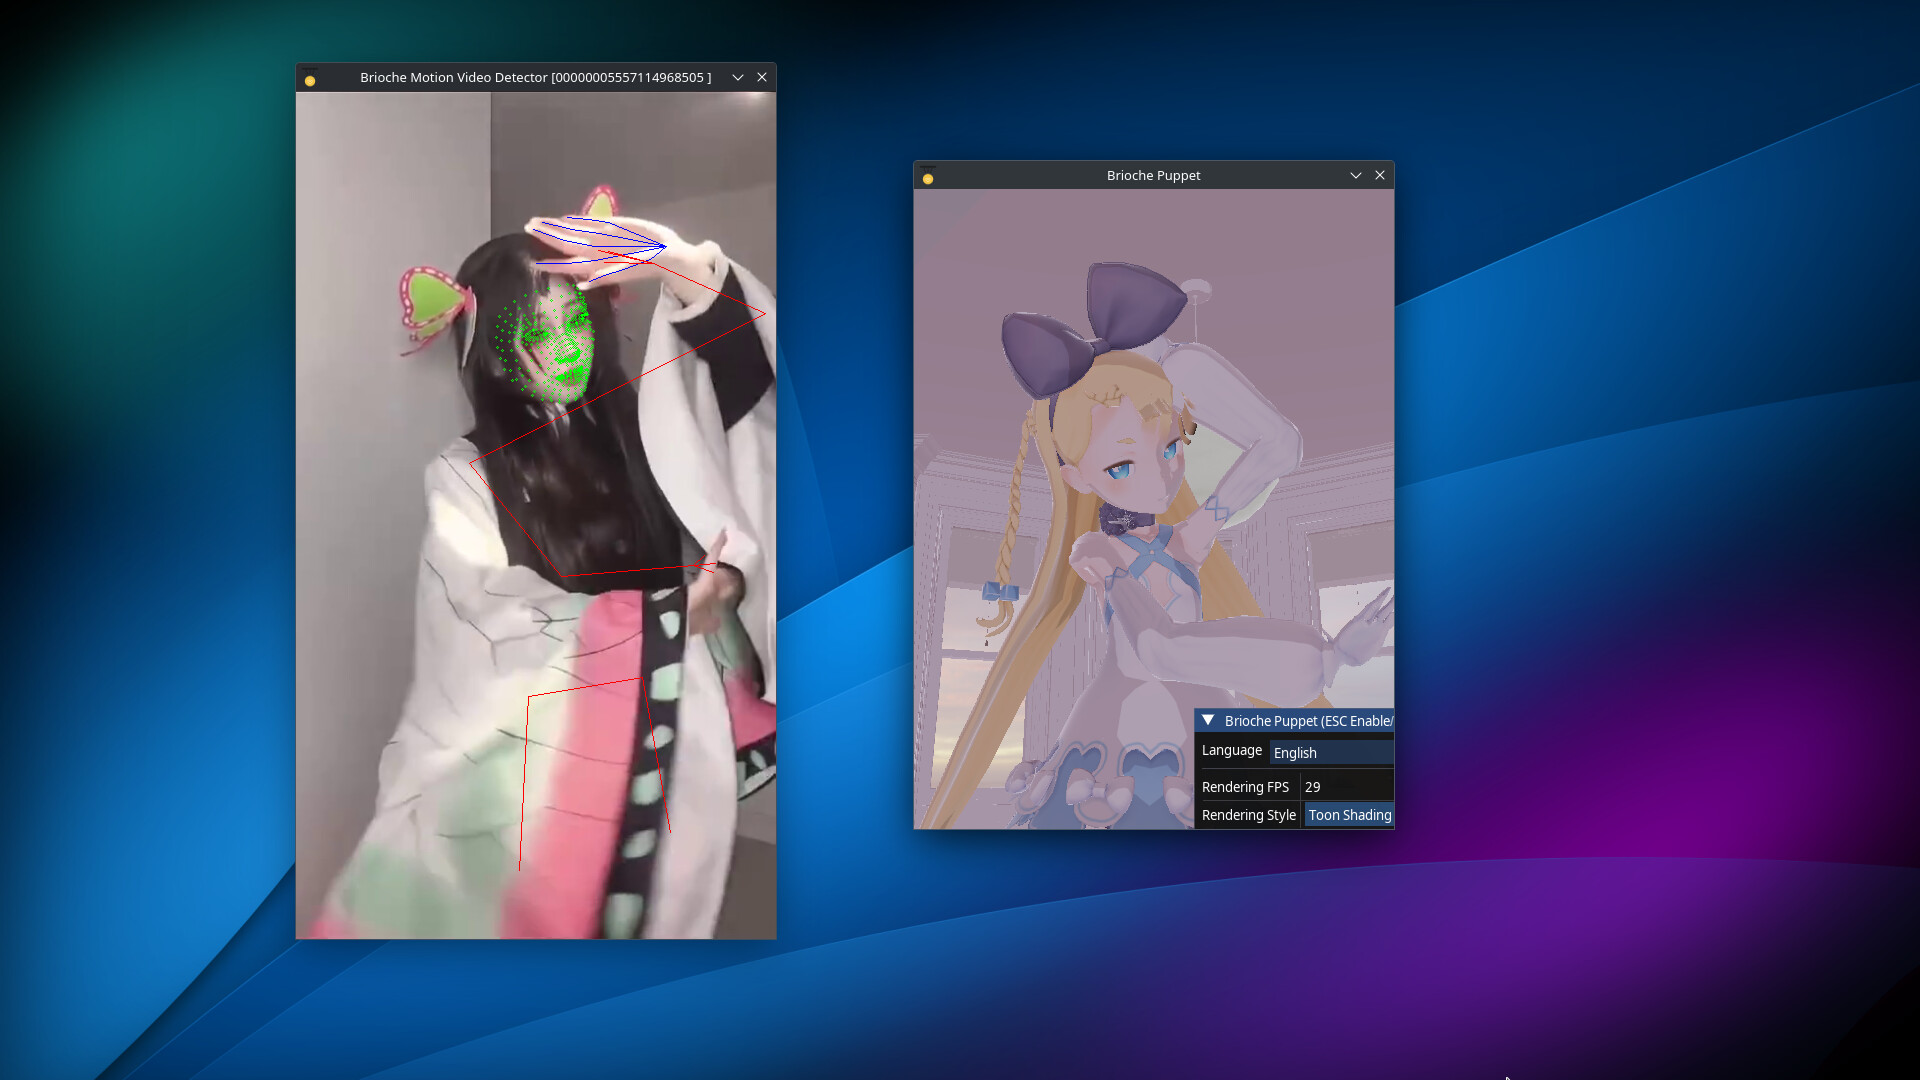Click the Rendering FPS value 29

1313,786
